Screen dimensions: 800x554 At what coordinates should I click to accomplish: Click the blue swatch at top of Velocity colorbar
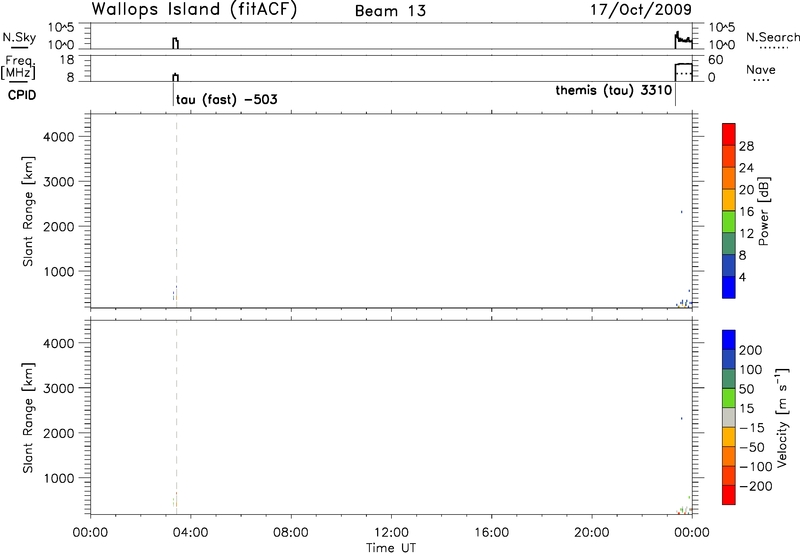click(729, 340)
